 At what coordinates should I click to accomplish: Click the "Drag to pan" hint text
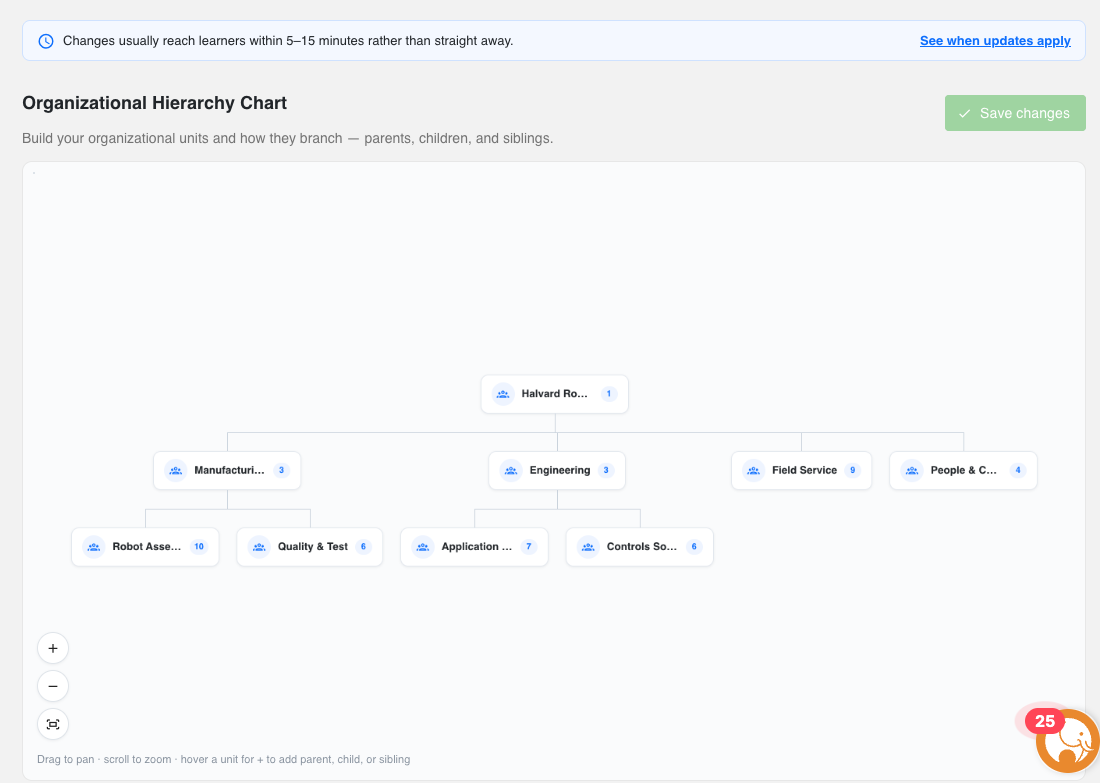(x=224, y=759)
